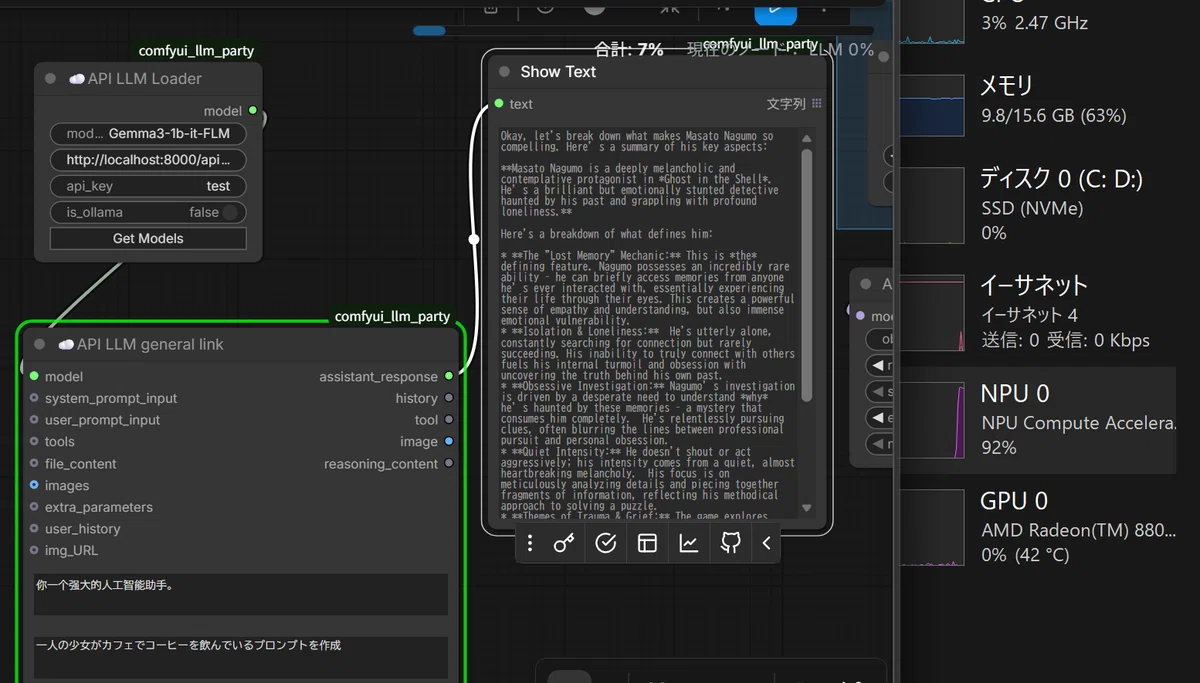Click the img_URL input slot dot
This screenshot has width=1200, height=683.
point(34,550)
